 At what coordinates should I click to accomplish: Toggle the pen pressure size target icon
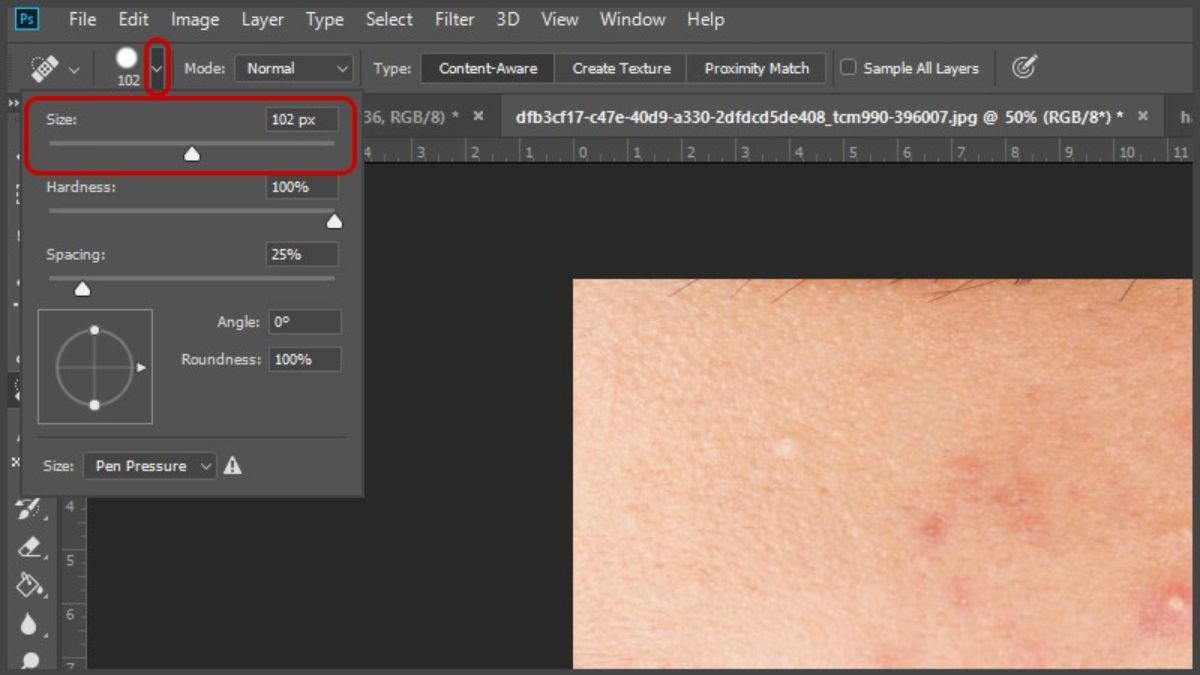click(1023, 67)
